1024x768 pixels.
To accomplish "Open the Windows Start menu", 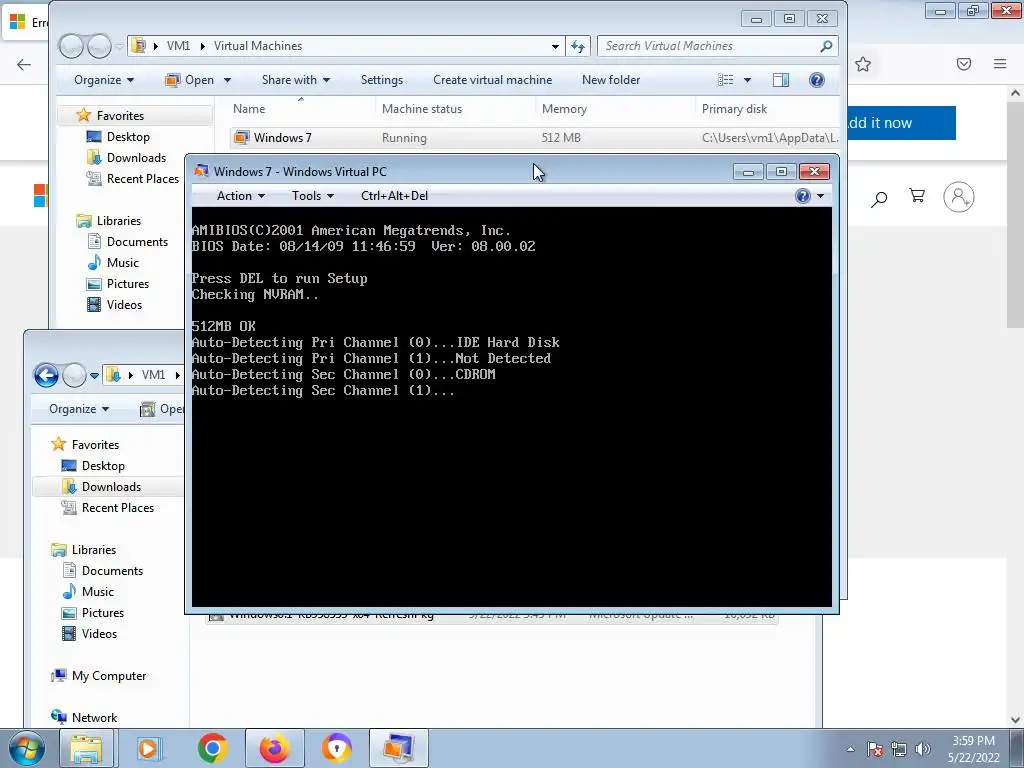I will [26, 748].
